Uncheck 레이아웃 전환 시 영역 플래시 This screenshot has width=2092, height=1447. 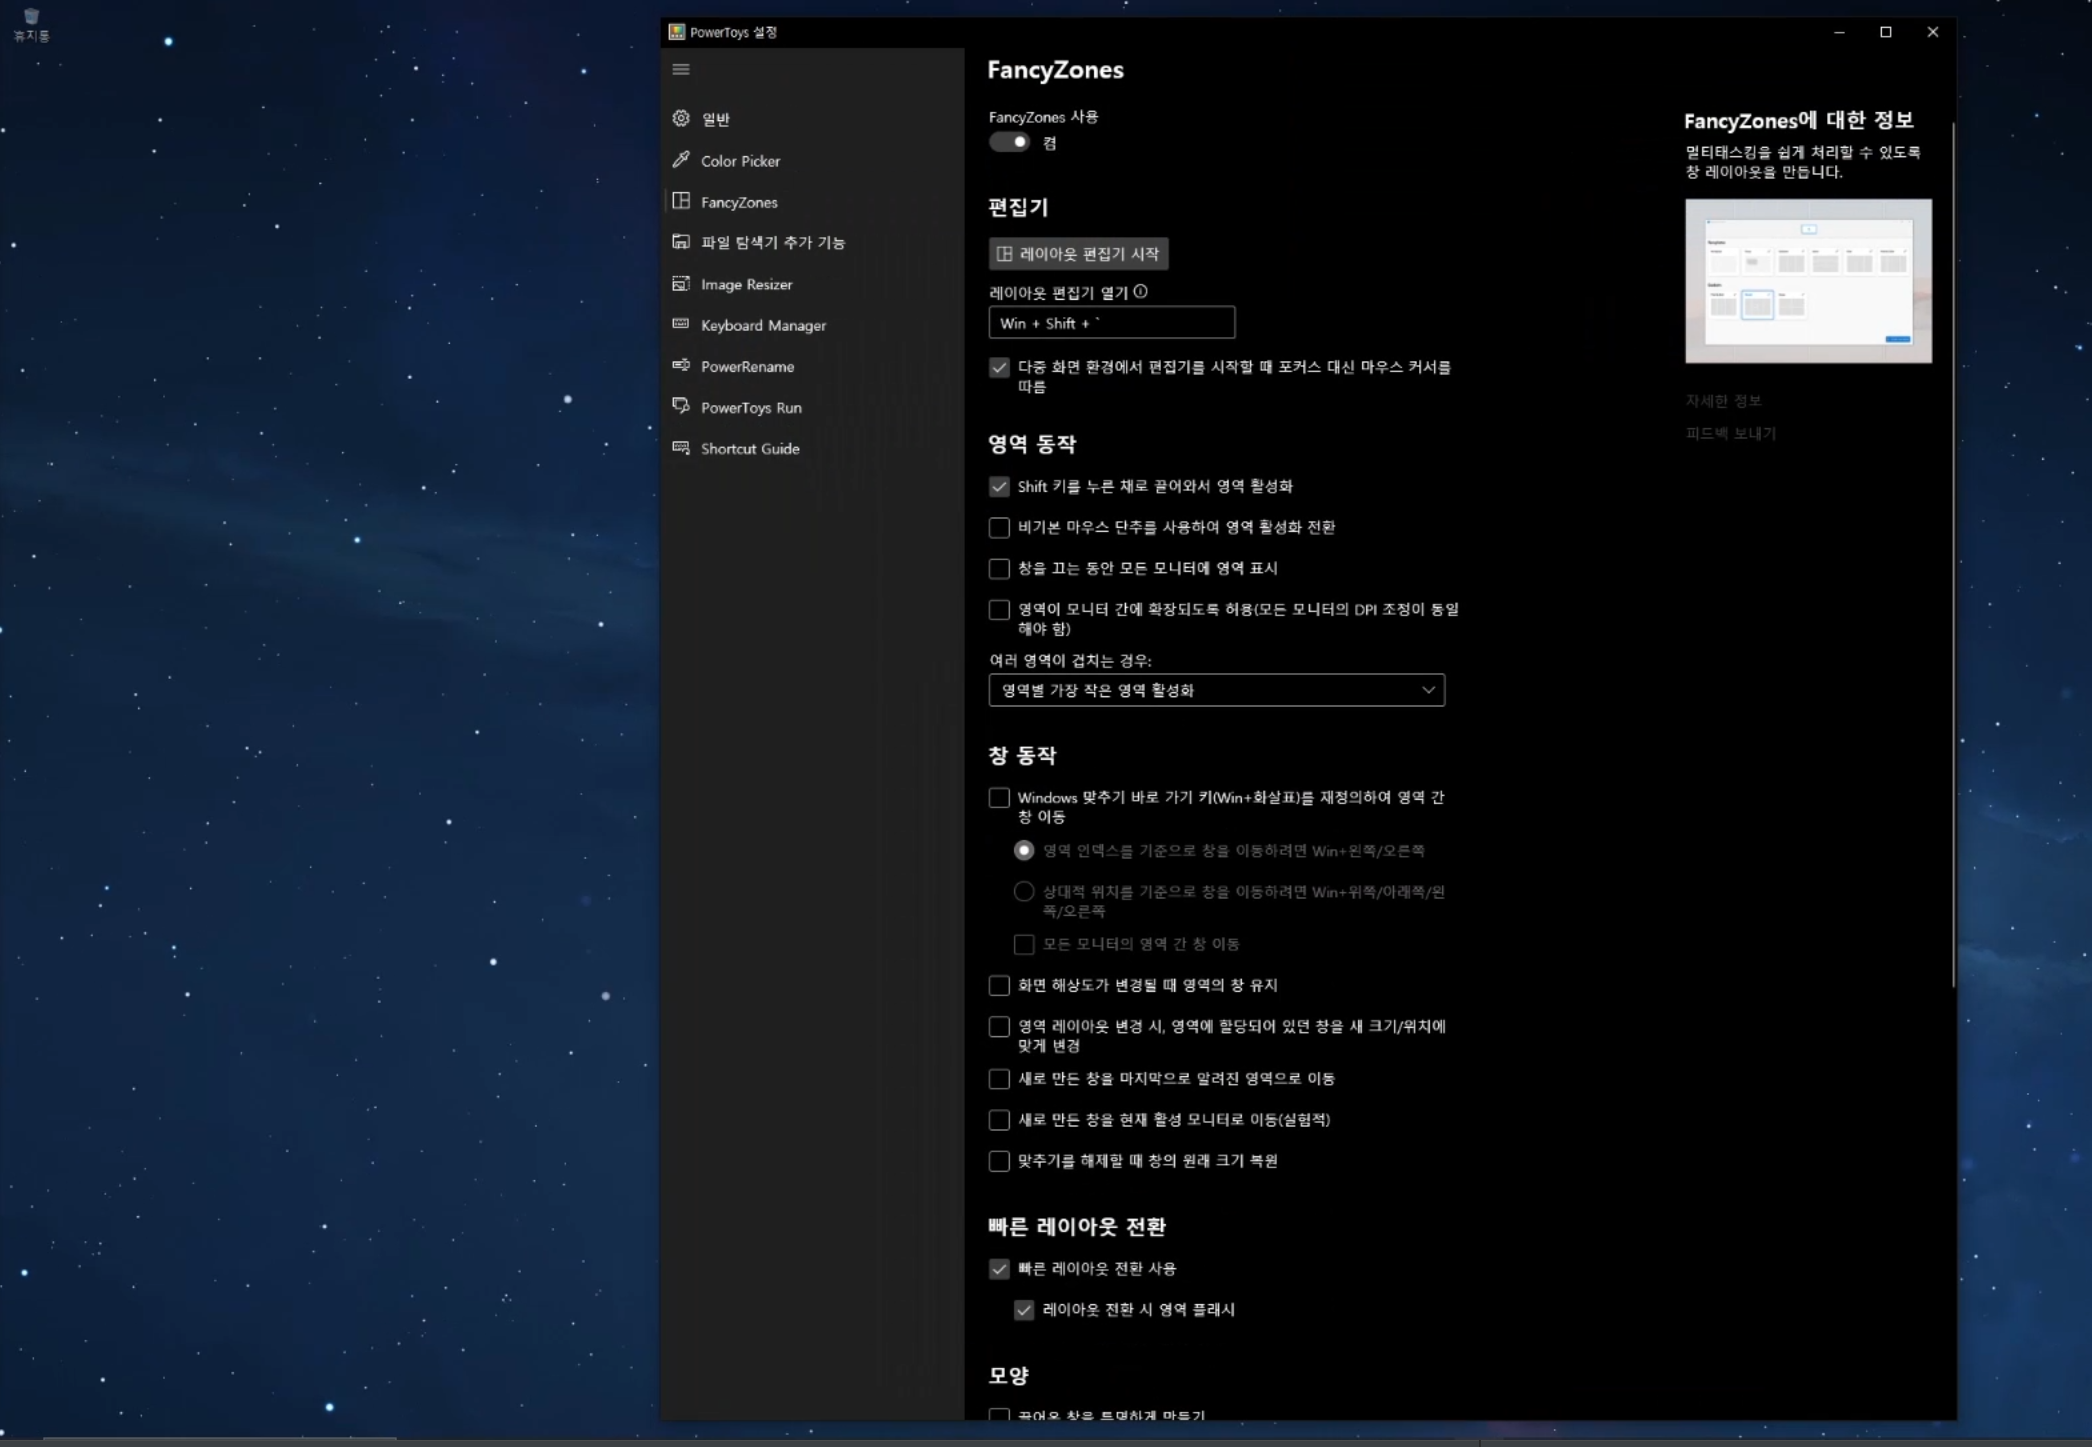(1023, 1310)
